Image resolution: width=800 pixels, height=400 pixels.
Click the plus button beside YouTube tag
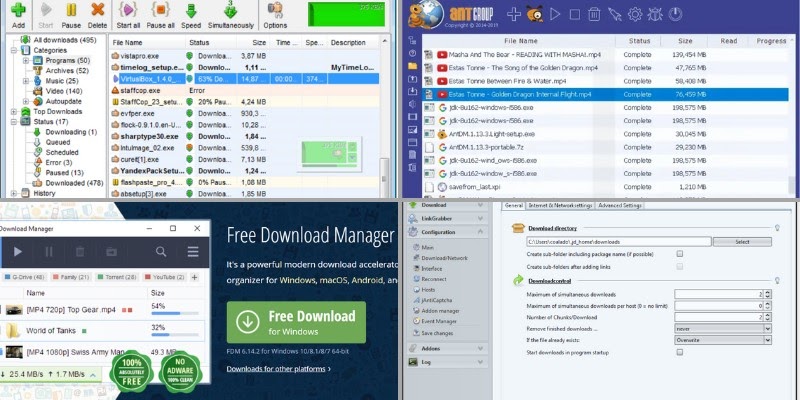point(194,277)
